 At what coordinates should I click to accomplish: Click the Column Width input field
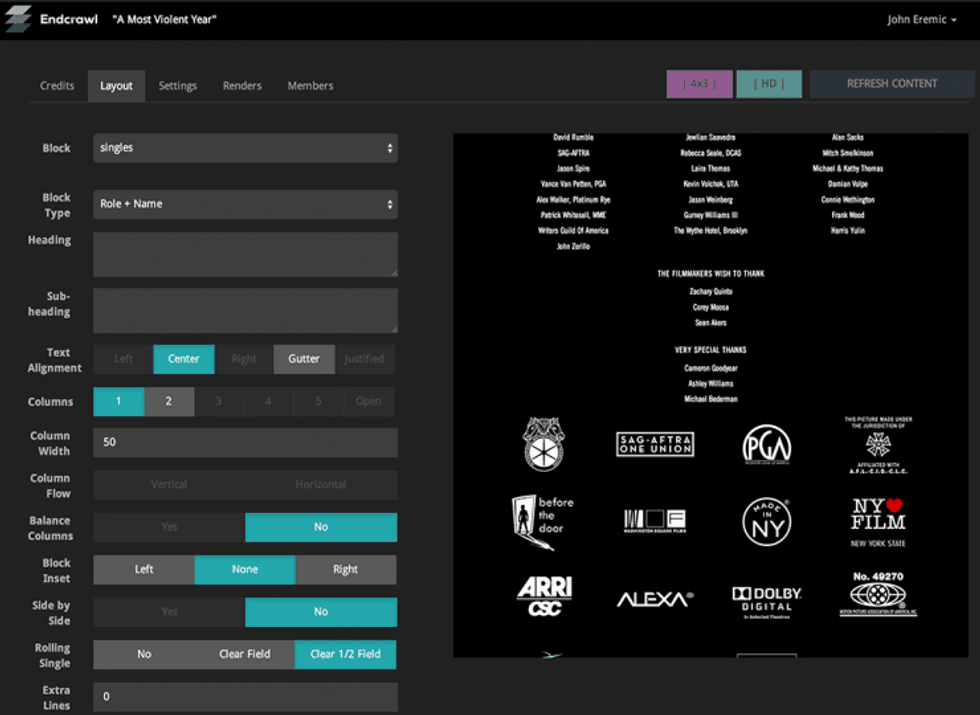(245, 442)
